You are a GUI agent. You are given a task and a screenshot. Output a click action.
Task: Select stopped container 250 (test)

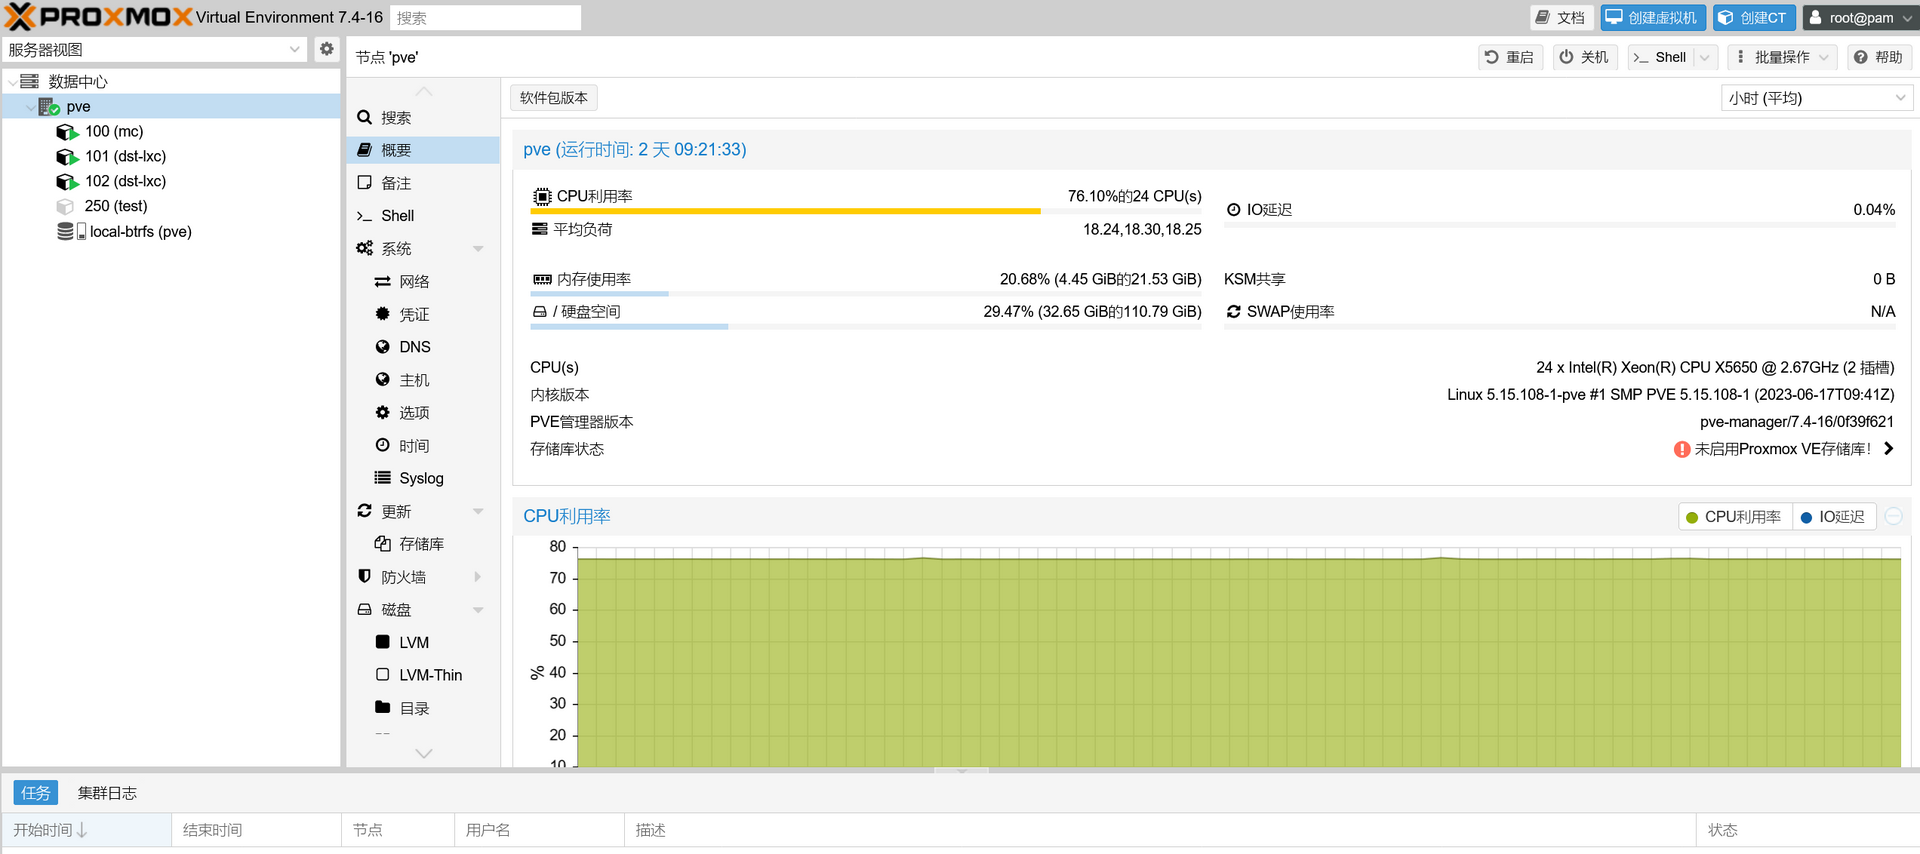[115, 206]
